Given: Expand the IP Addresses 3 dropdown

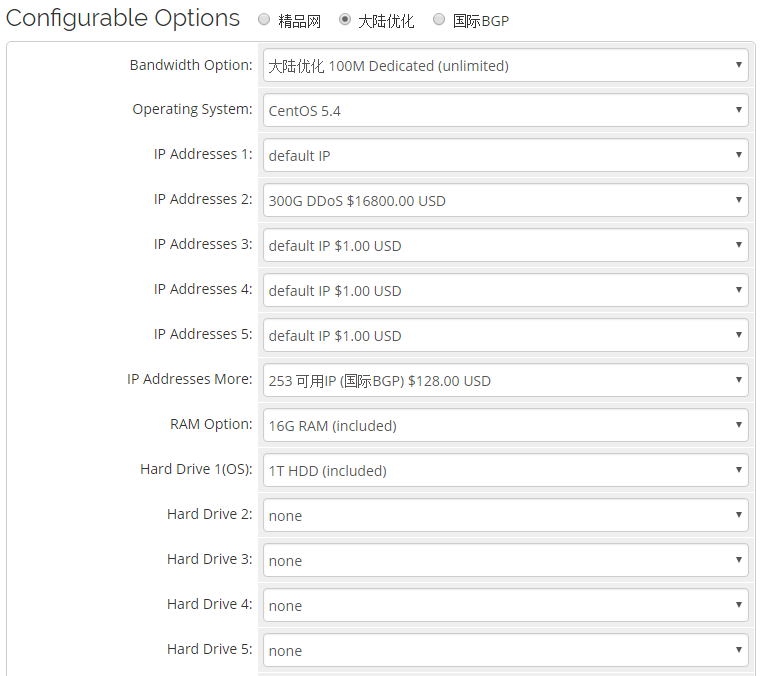Looking at the screenshot, I should 505,246.
